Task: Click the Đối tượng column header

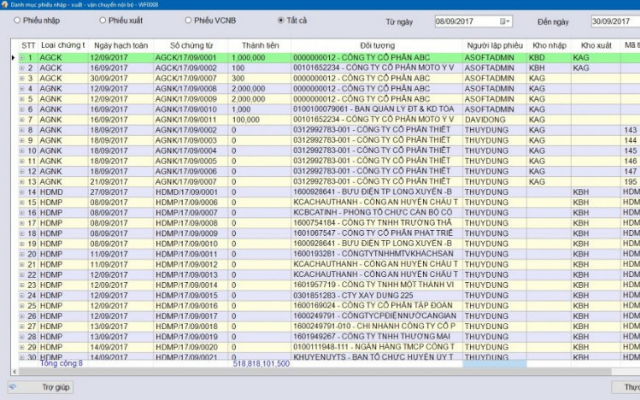Action: pos(376,46)
